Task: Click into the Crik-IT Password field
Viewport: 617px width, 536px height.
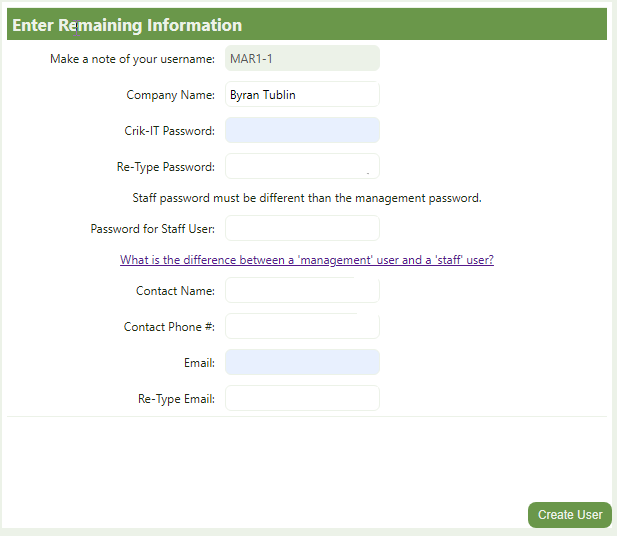Action: click(x=302, y=131)
